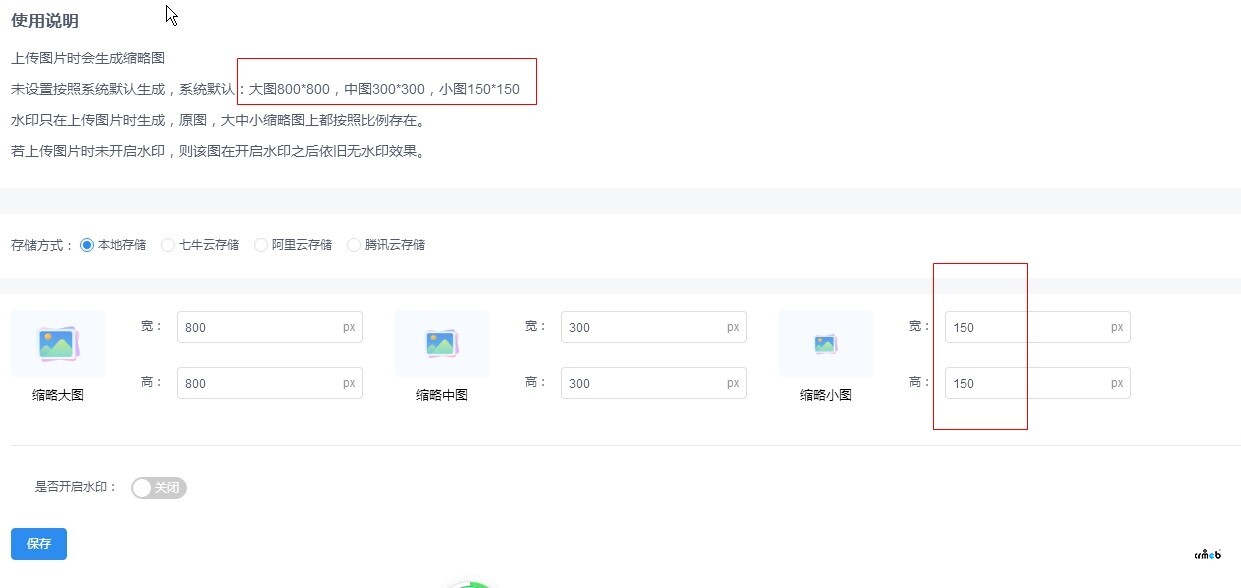Click the system default sizes description line
Screen dimensions: 1241x588
[x=265, y=90]
